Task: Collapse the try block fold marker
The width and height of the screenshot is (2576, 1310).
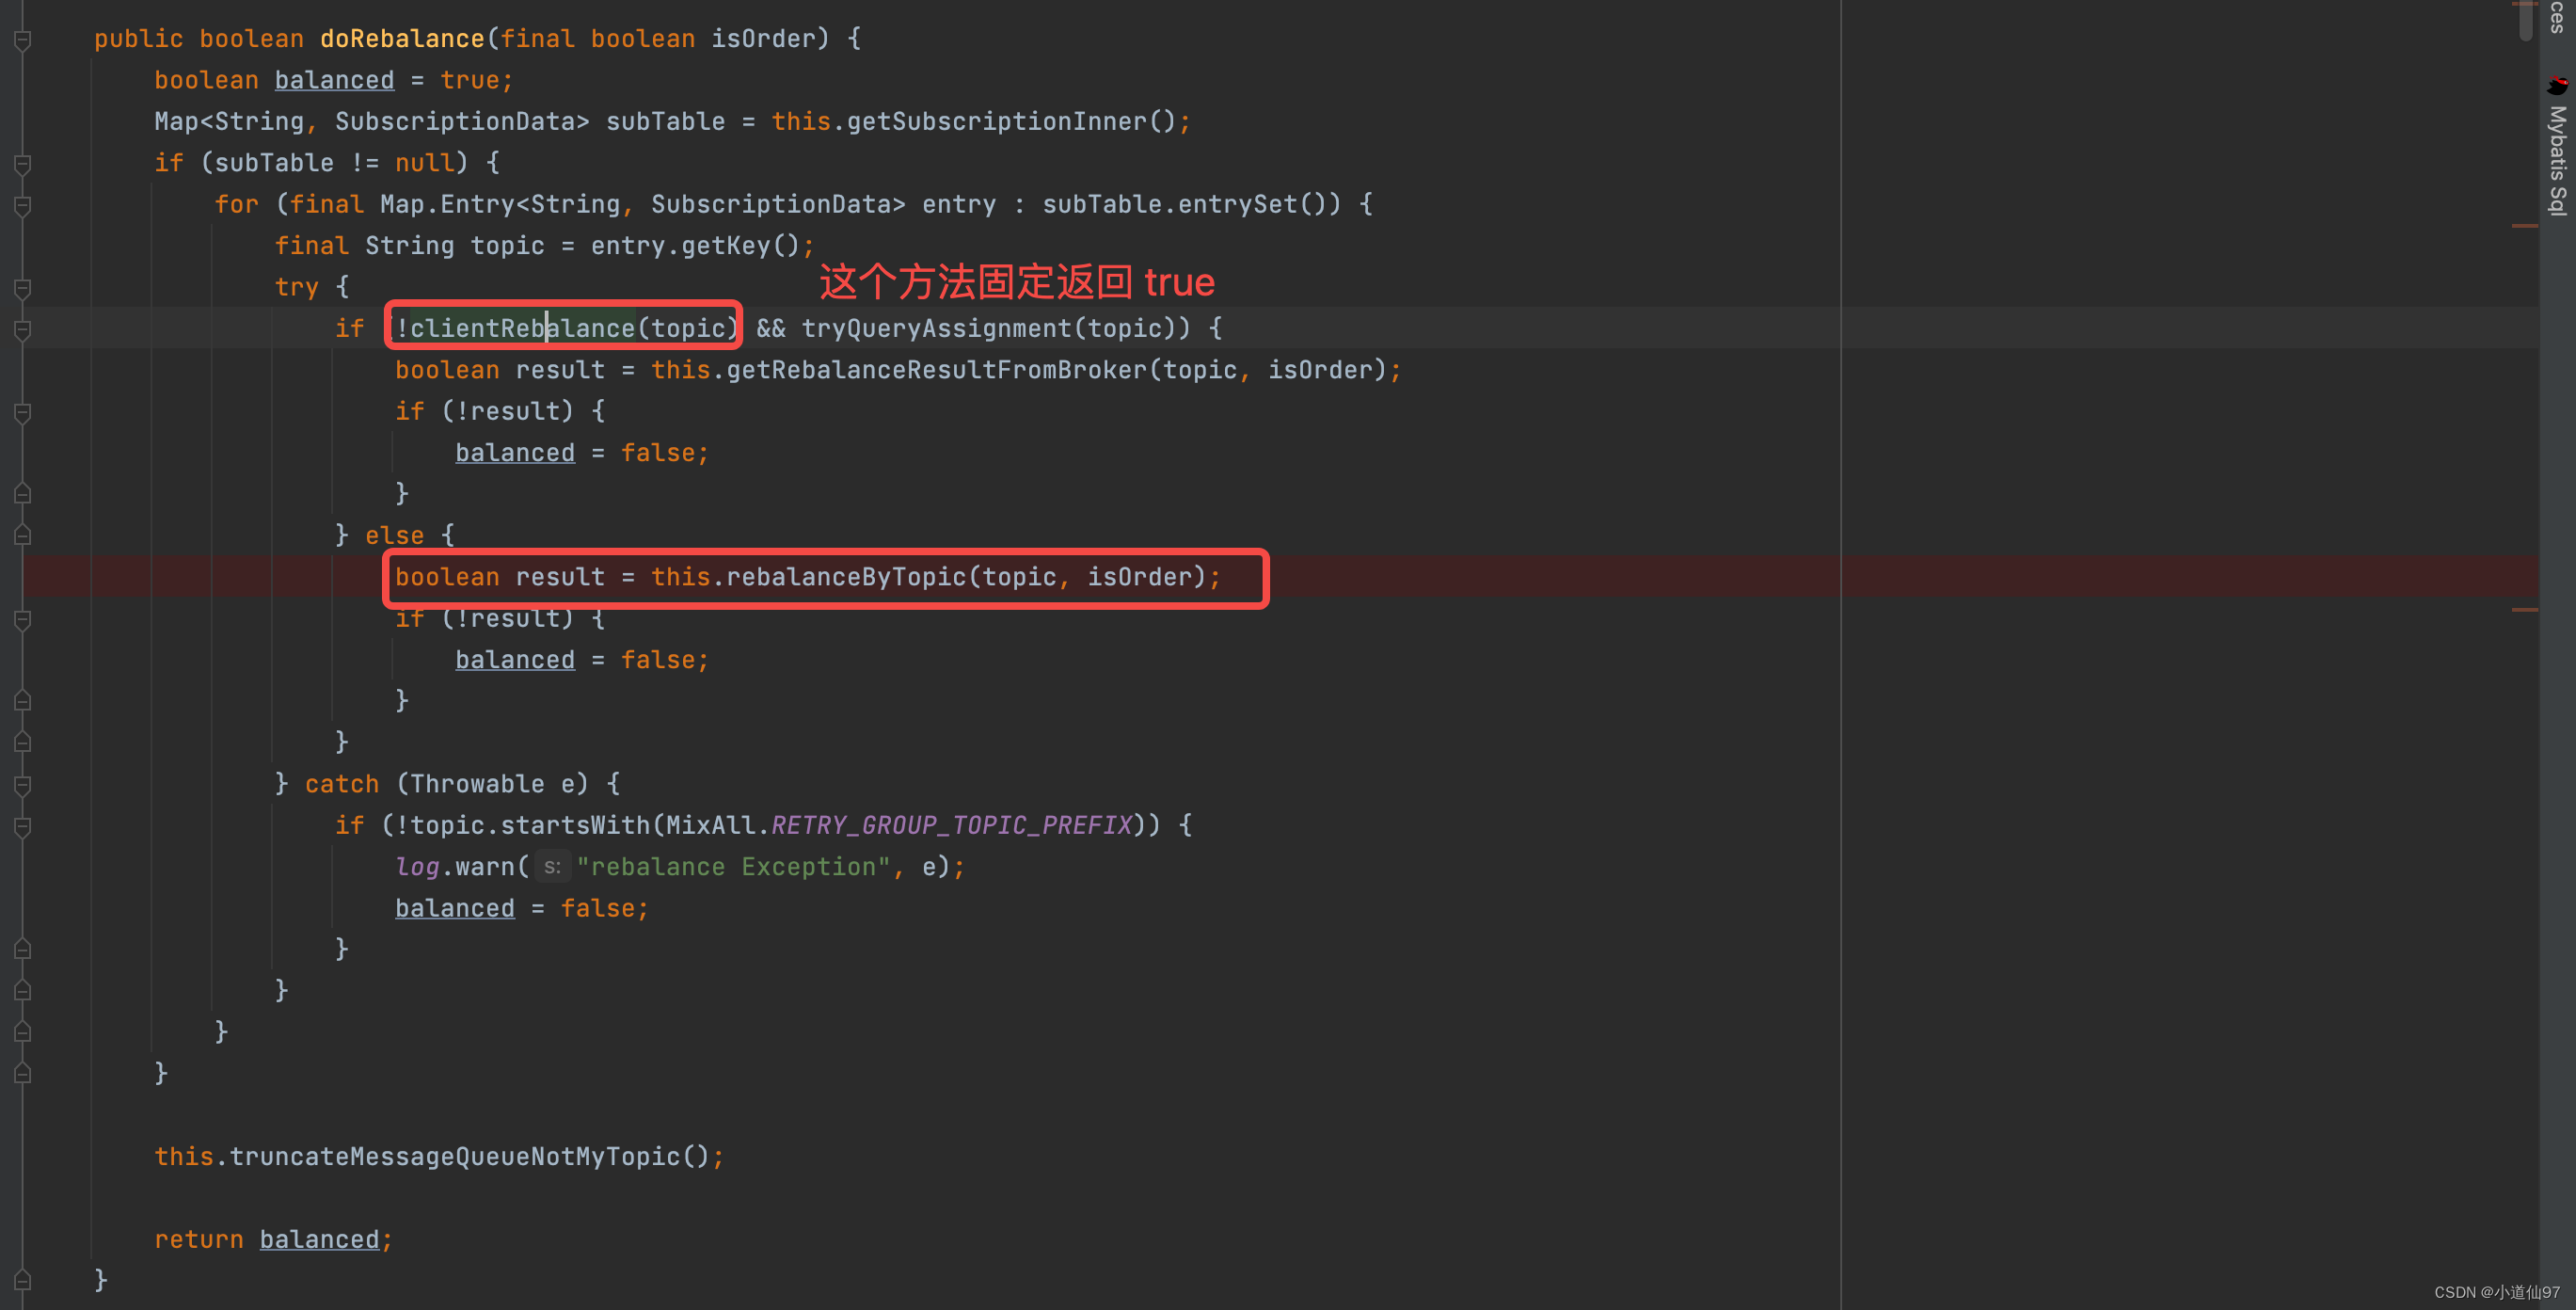Action: [22, 289]
